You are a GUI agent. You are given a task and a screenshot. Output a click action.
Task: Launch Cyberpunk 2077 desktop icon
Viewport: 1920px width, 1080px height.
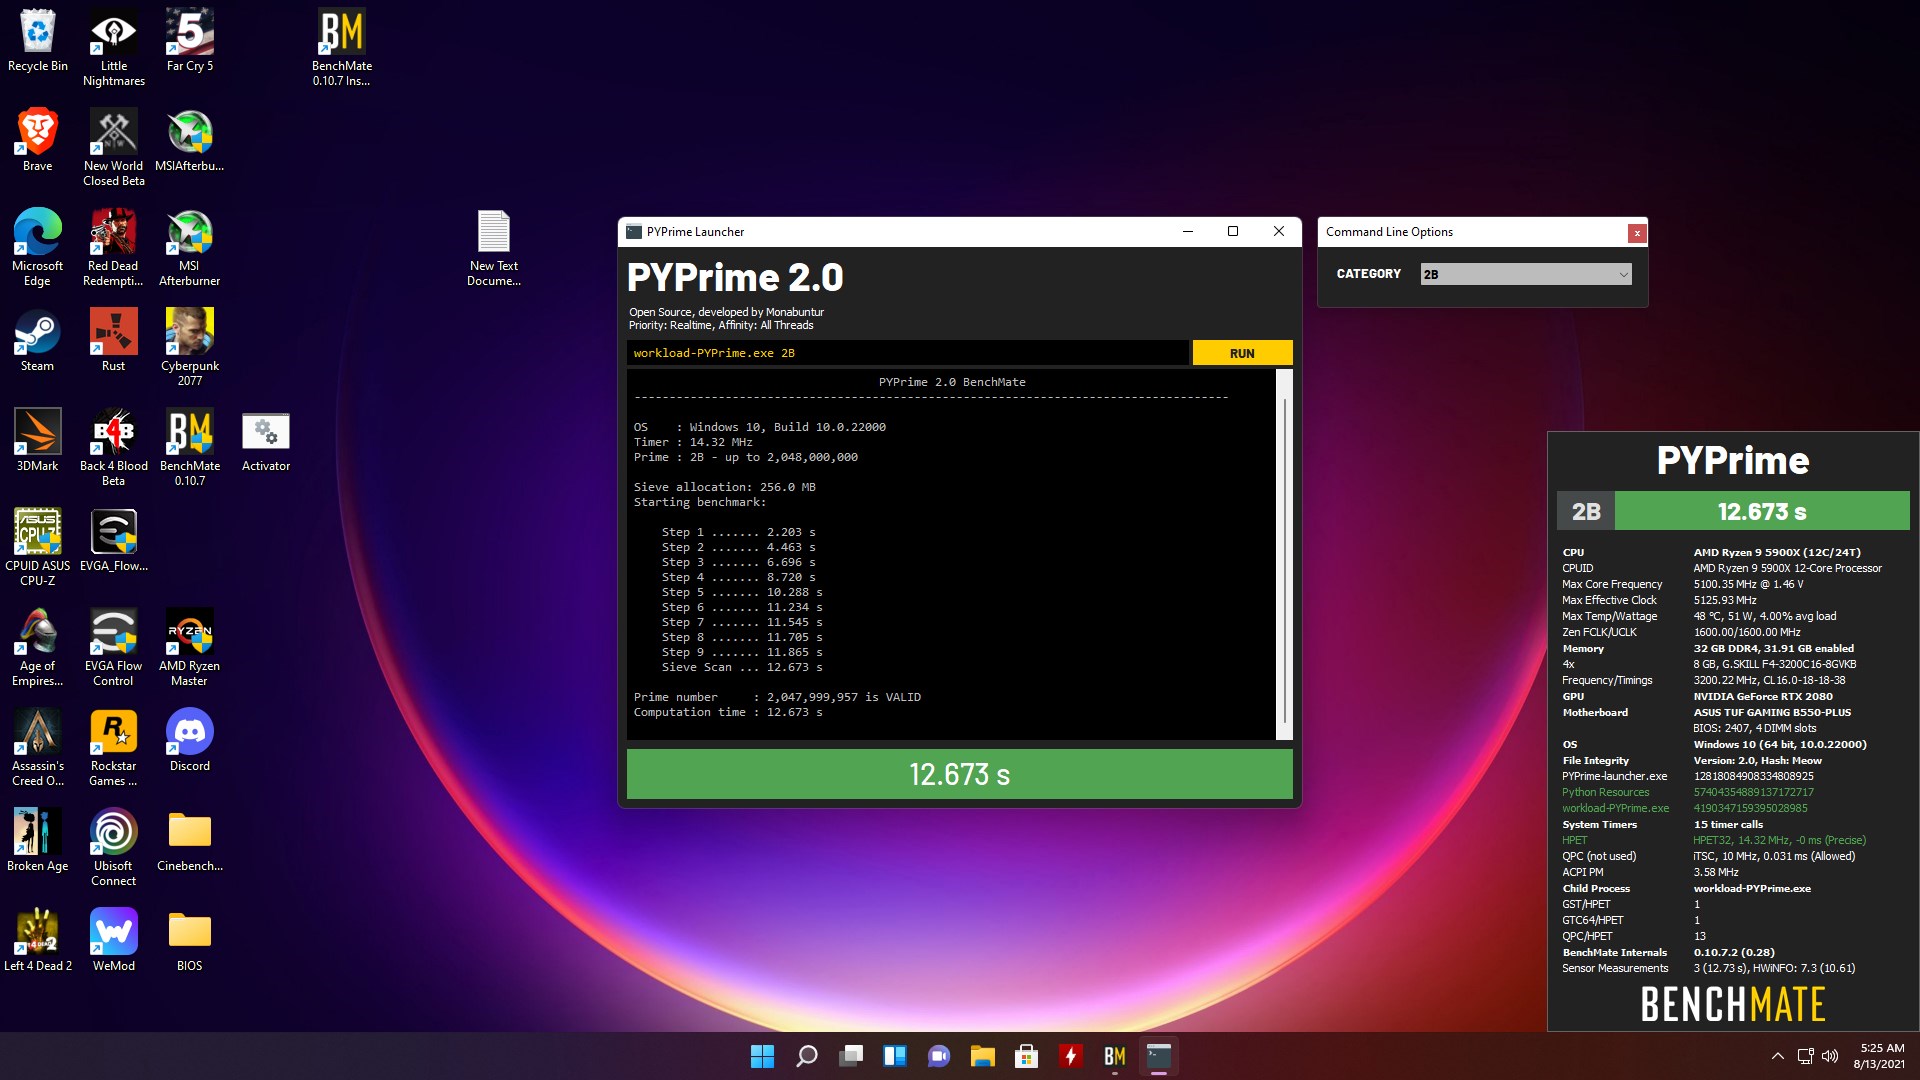click(x=190, y=347)
